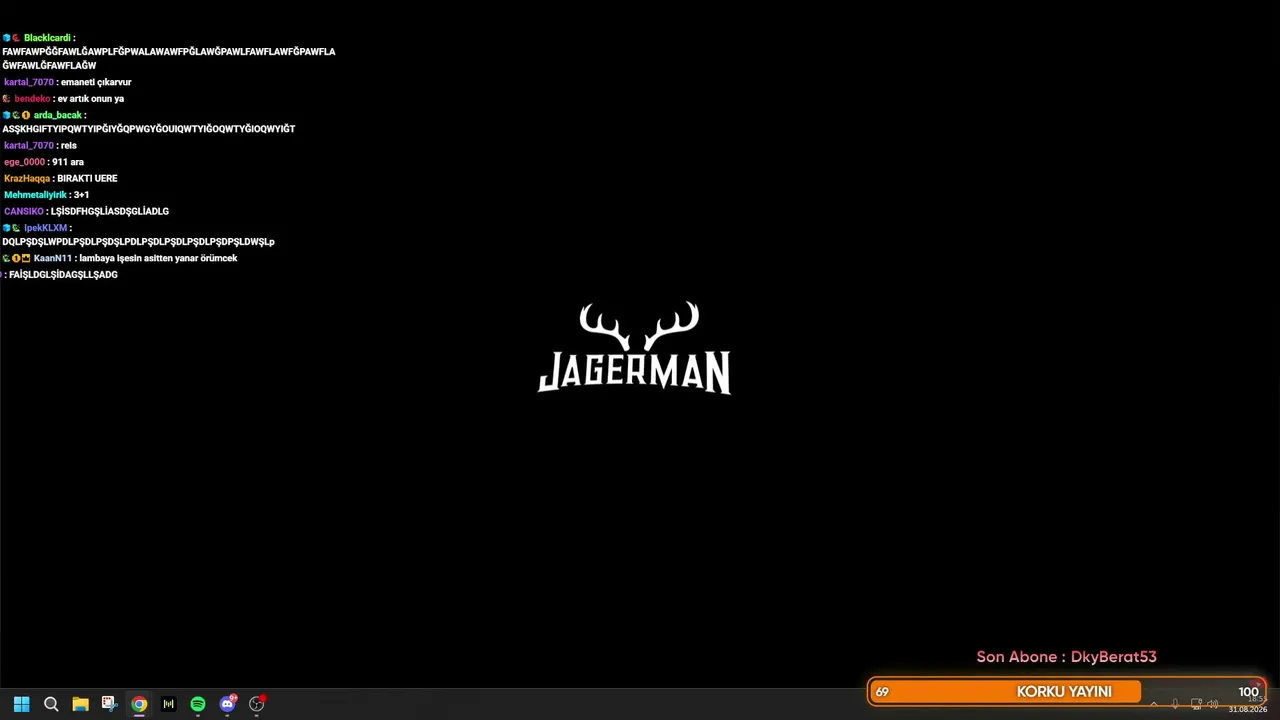The image size is (1280, 720).
Task: Click the Son Abone : DkyBerat53 text
Action: [1066, 657]
